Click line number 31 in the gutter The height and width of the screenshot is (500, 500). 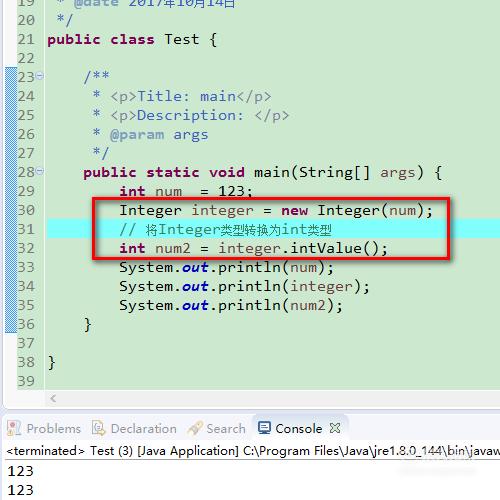tap(26, 229)
